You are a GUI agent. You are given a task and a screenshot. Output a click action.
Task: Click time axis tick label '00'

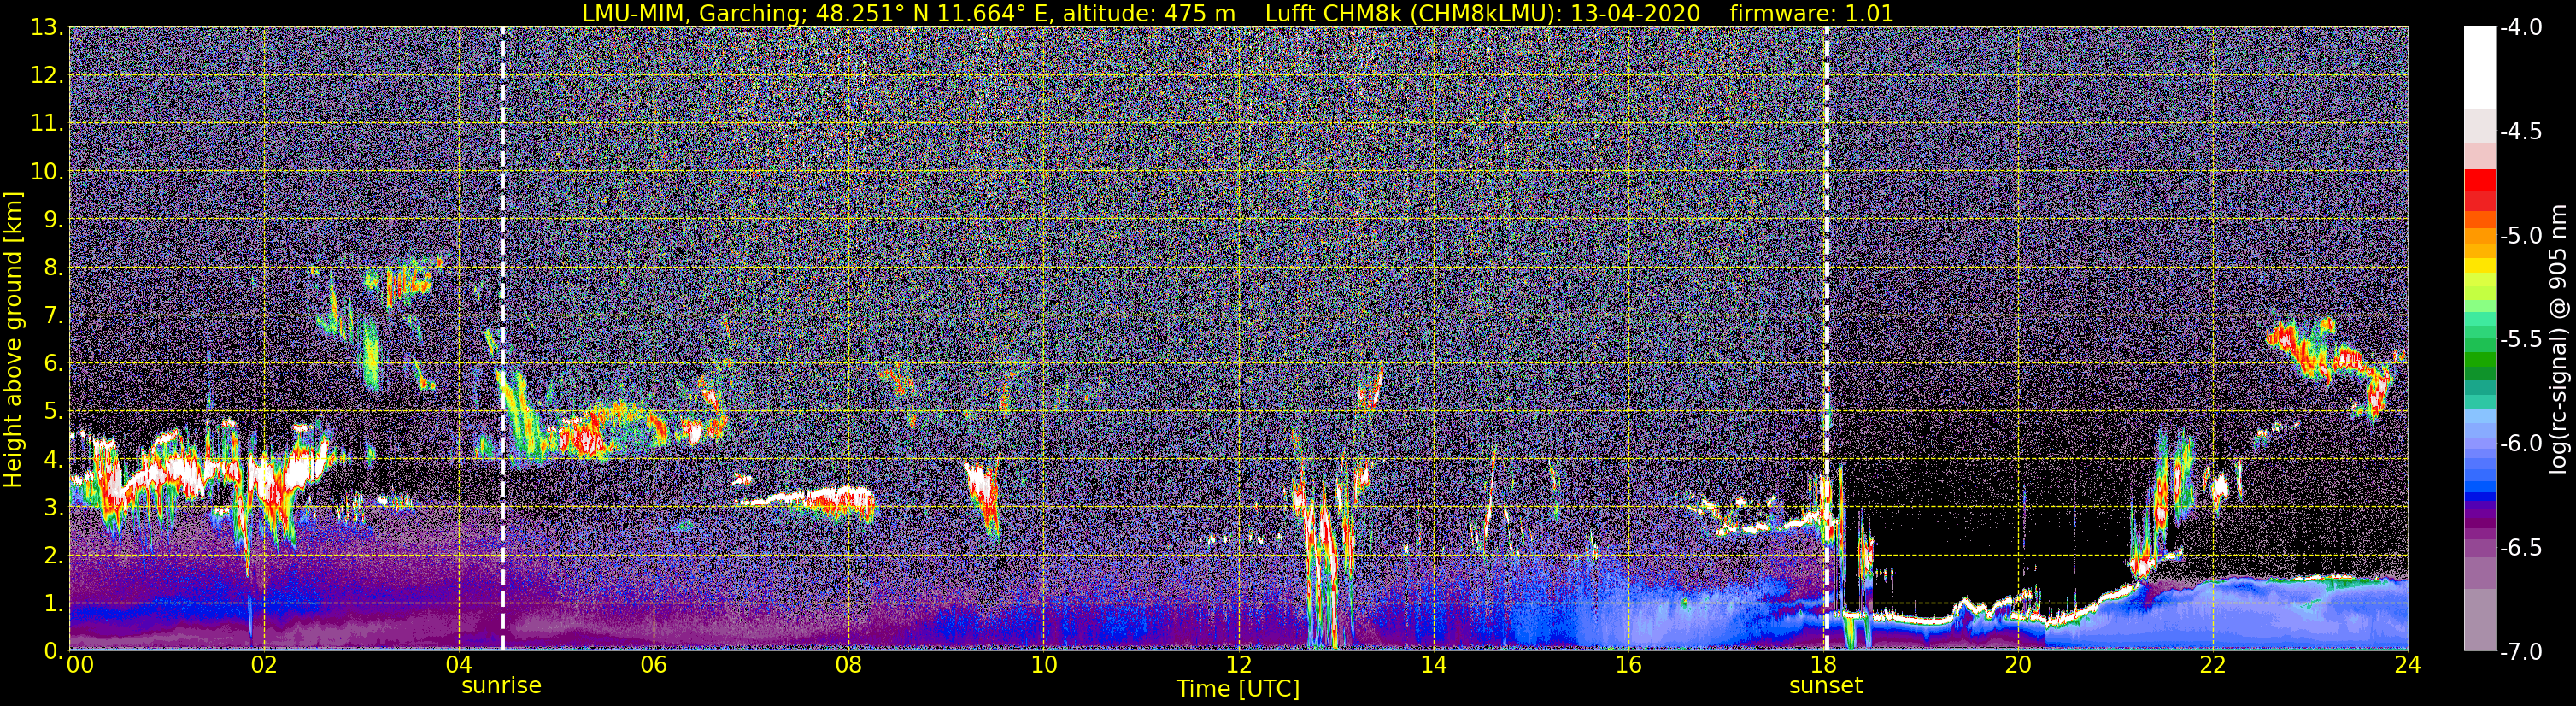point(79,665)
